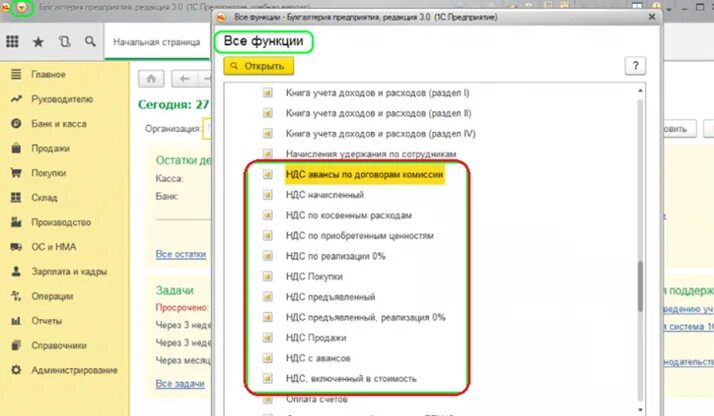Select НДС по косвенным расходам
This screenshot has width=714, height=416.
tap(349, 215)
